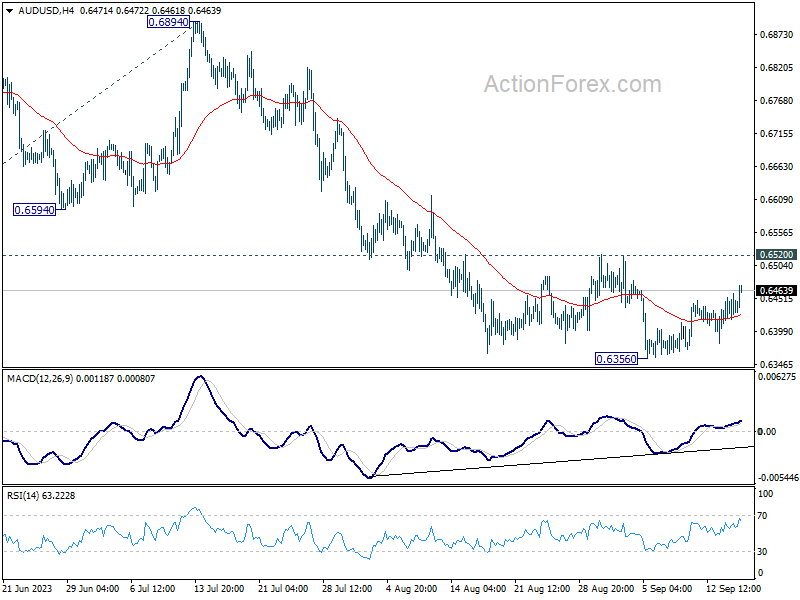Click the current price tag 0.64639
This screenshot has height=600, width=800.
[776, 291]
